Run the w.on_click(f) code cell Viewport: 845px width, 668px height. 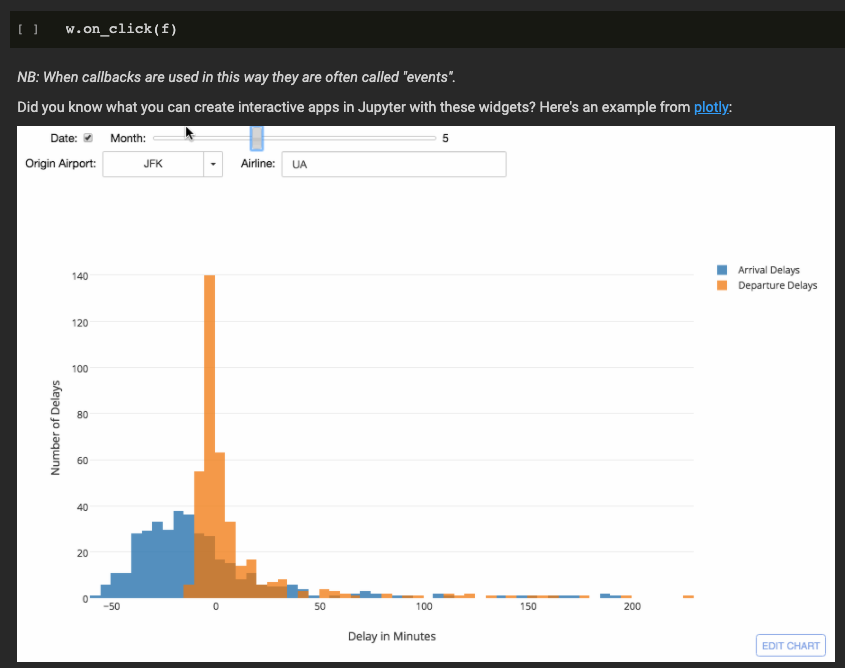28,29
